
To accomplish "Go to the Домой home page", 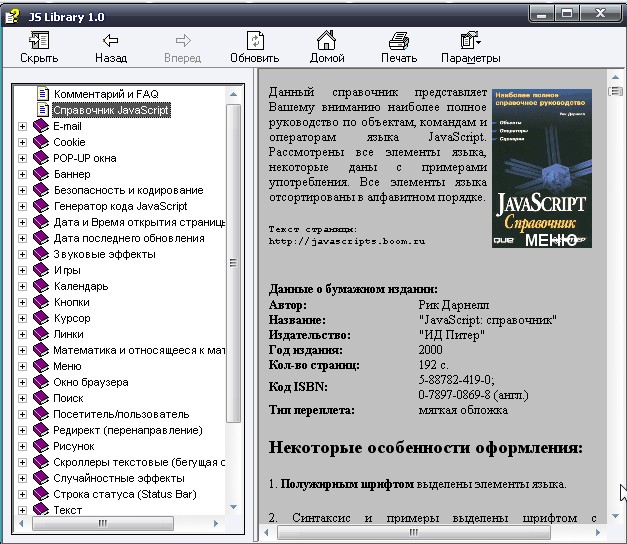I will point(326,40).
